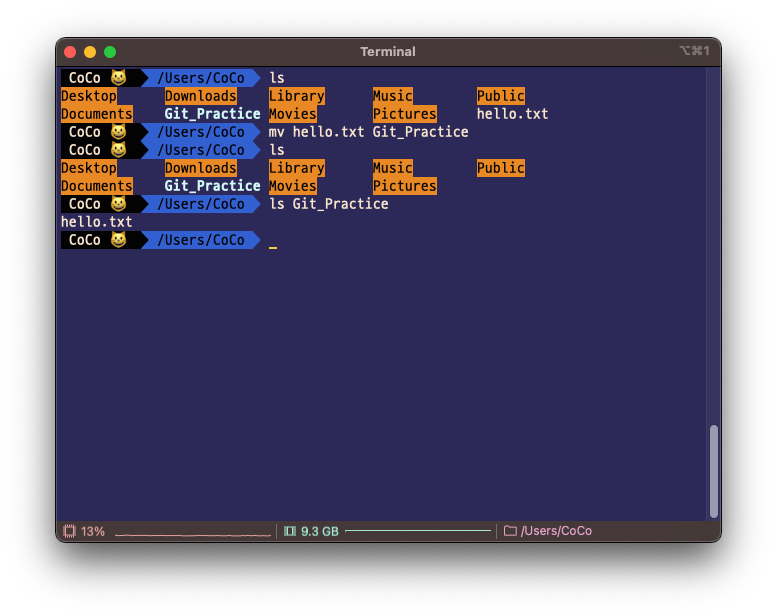Click the vertical scrollbar thumb
The height and width of the screenshot is (616, 777).
714,471
